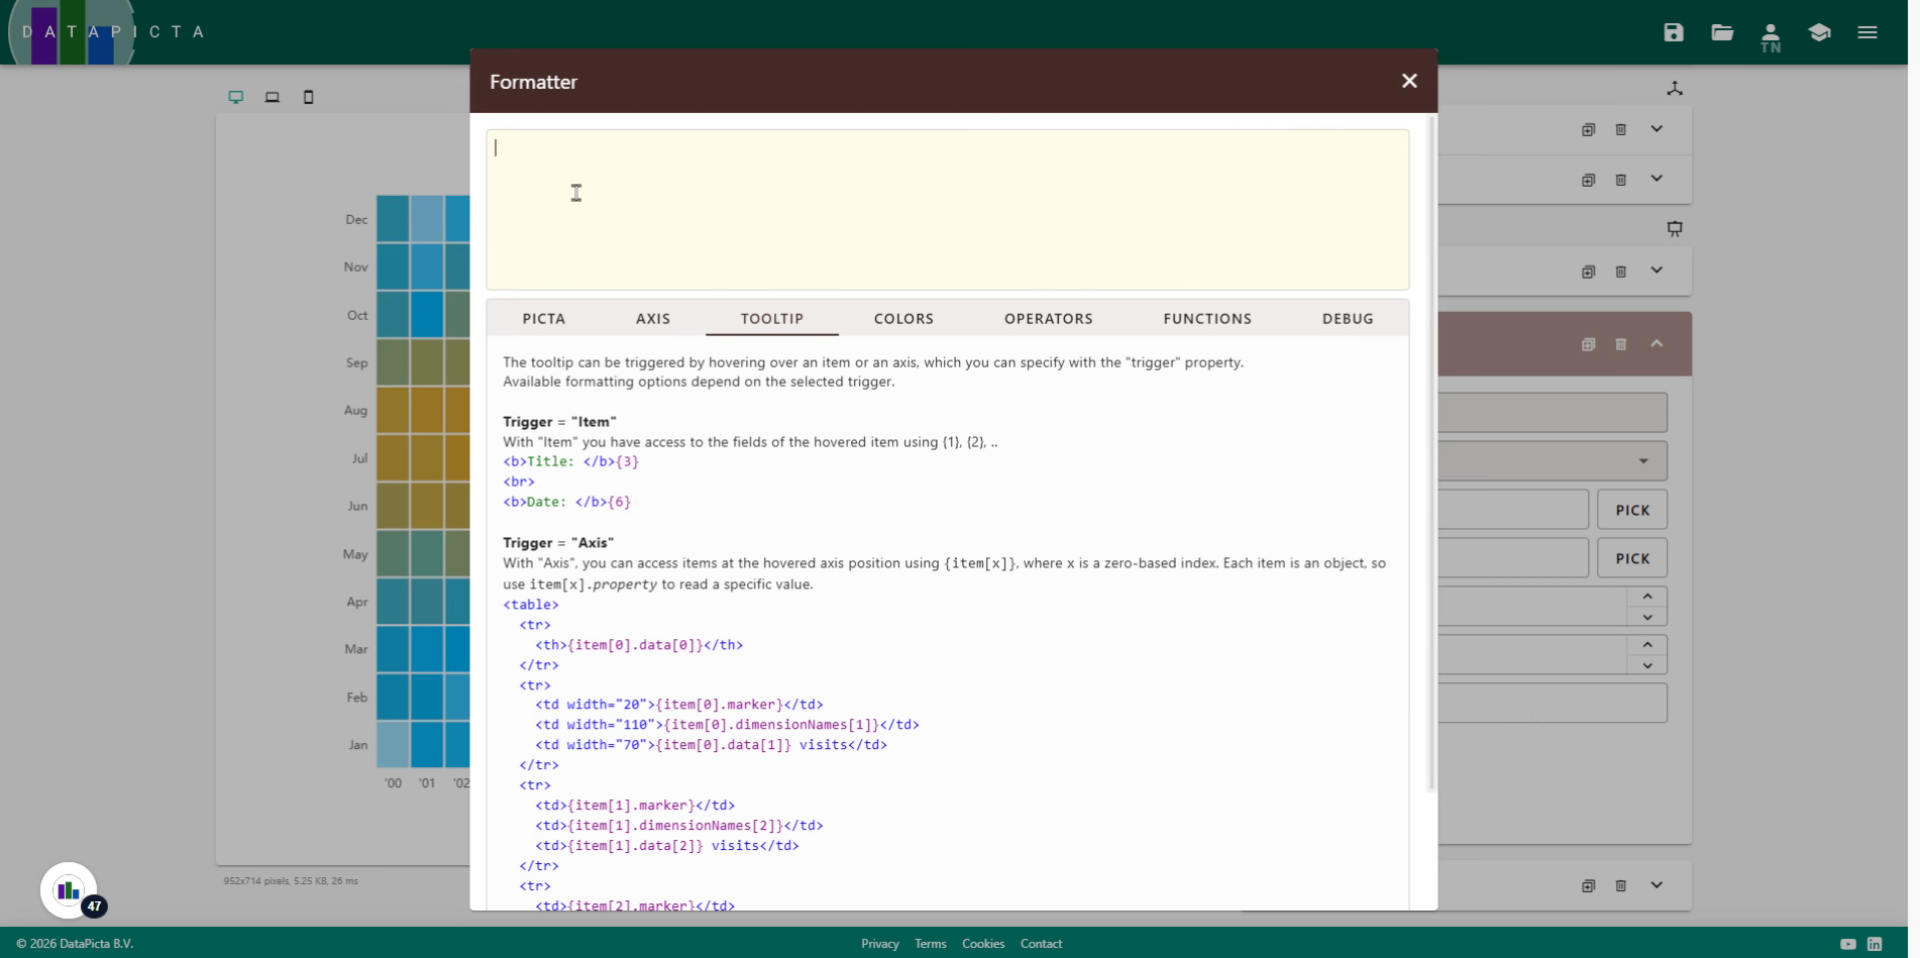Duplicate the second right-panel row
Viewport: 1920px width, 958px height.
pyautogui.click(x=1588, y=180)
